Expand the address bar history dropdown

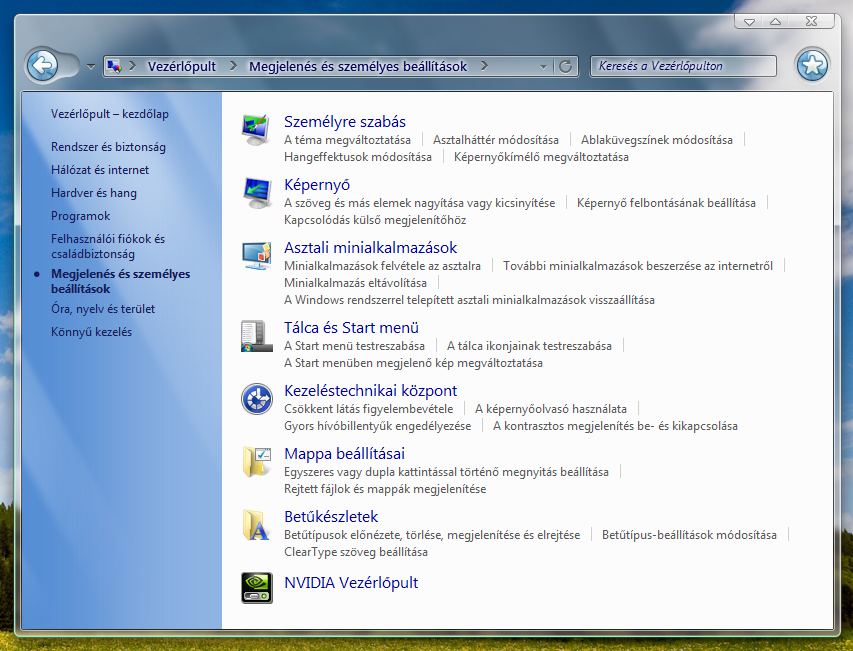tap(543, 66)
